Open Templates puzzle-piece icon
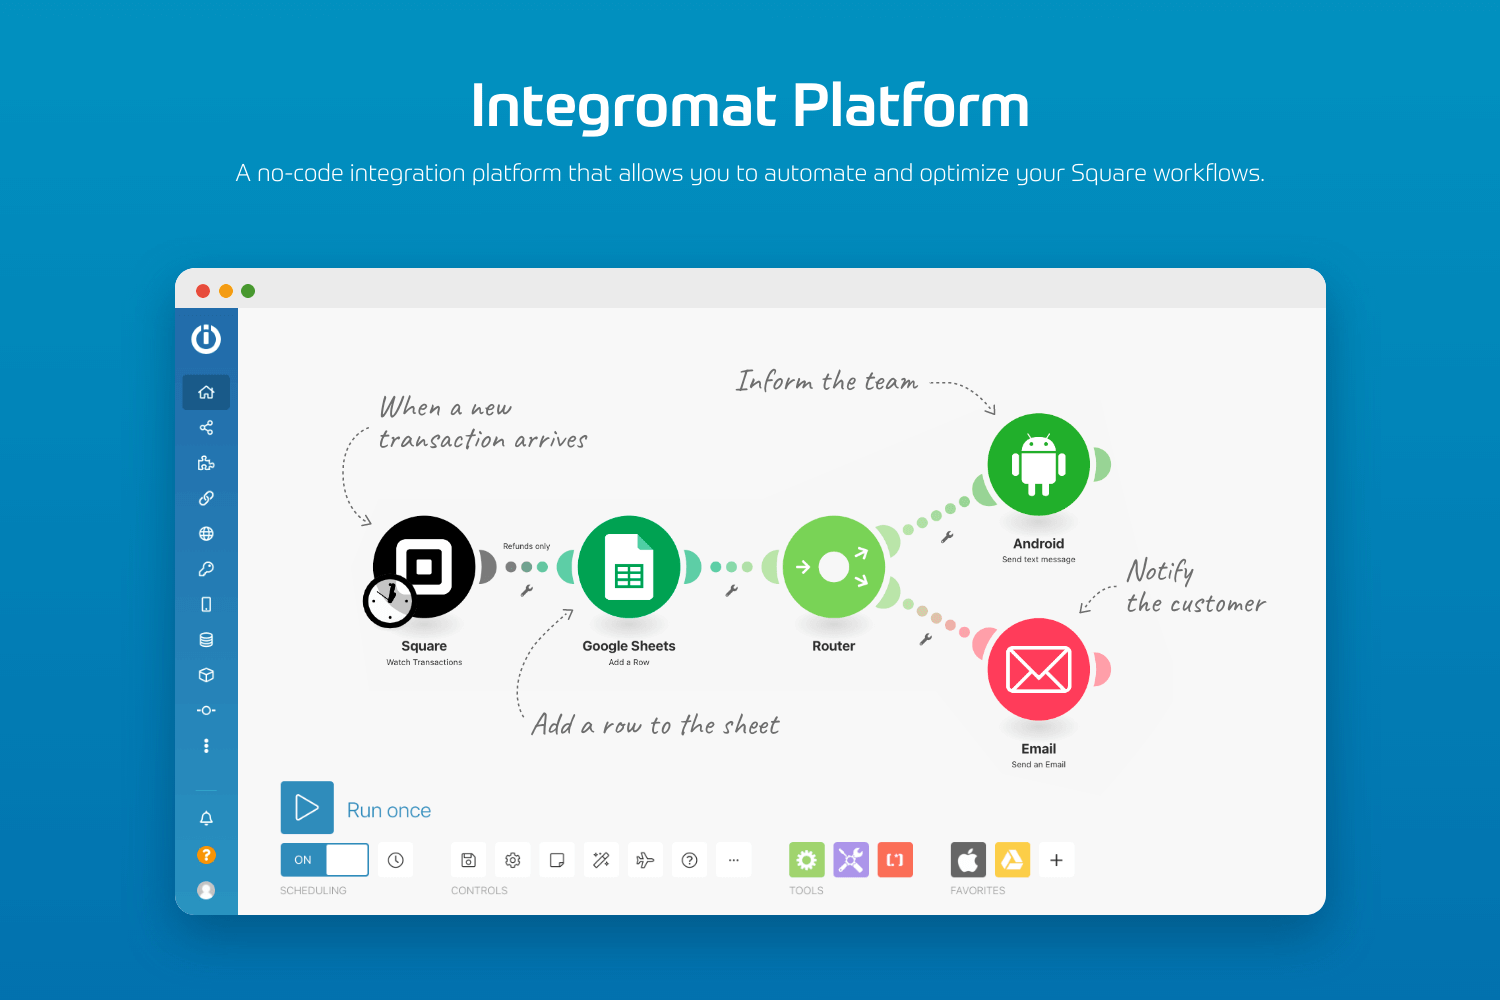The image size is (1500, 1000). (206, 463)
